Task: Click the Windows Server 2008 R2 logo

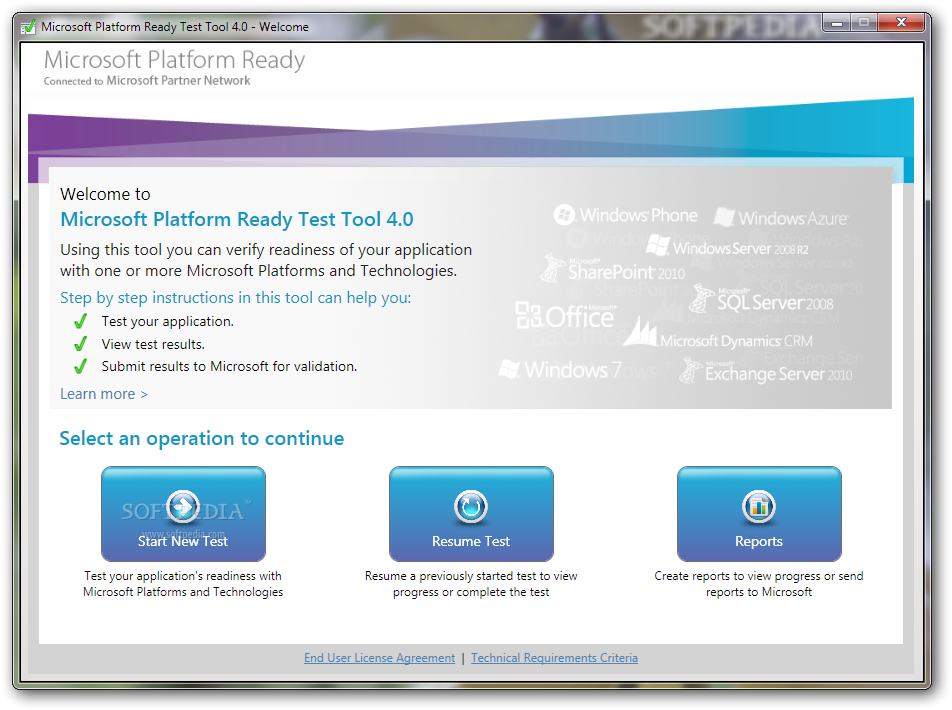Action: 727,247
